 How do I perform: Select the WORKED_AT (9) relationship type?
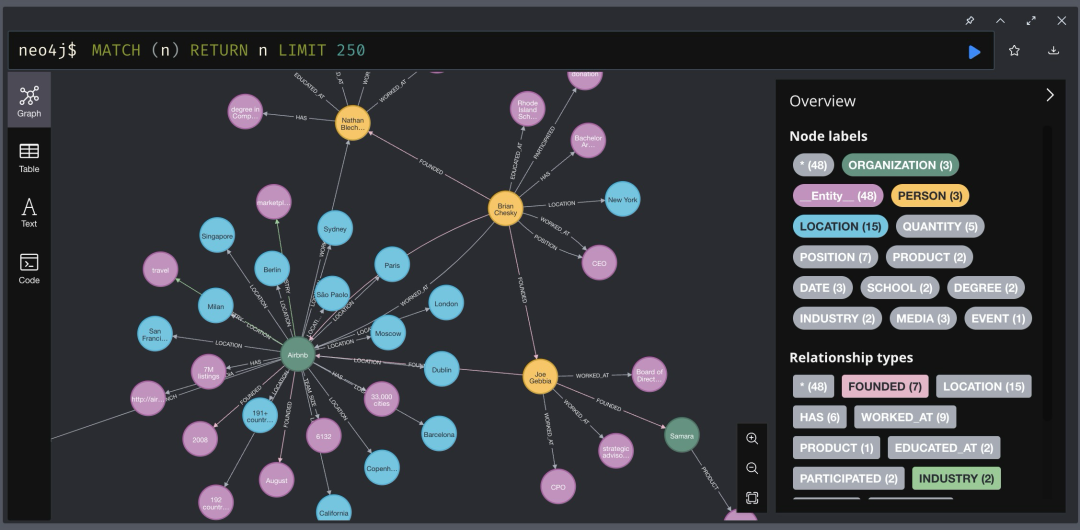[x=905, y=417]
